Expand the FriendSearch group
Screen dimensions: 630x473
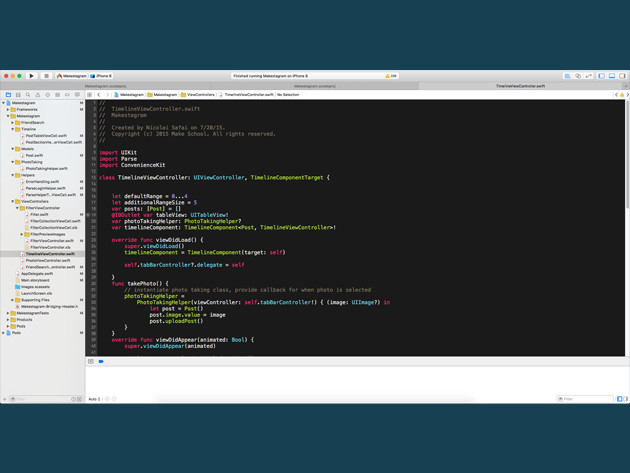click(x=13, y=123)
